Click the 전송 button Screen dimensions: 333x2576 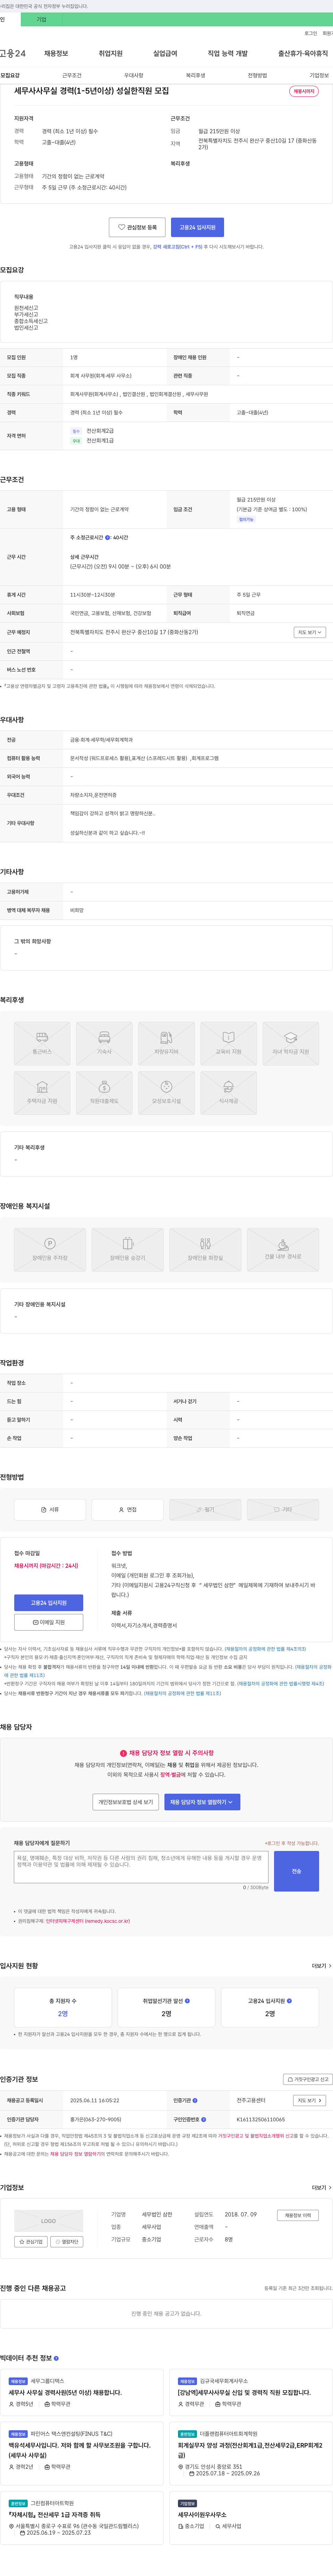point(296,1871)
